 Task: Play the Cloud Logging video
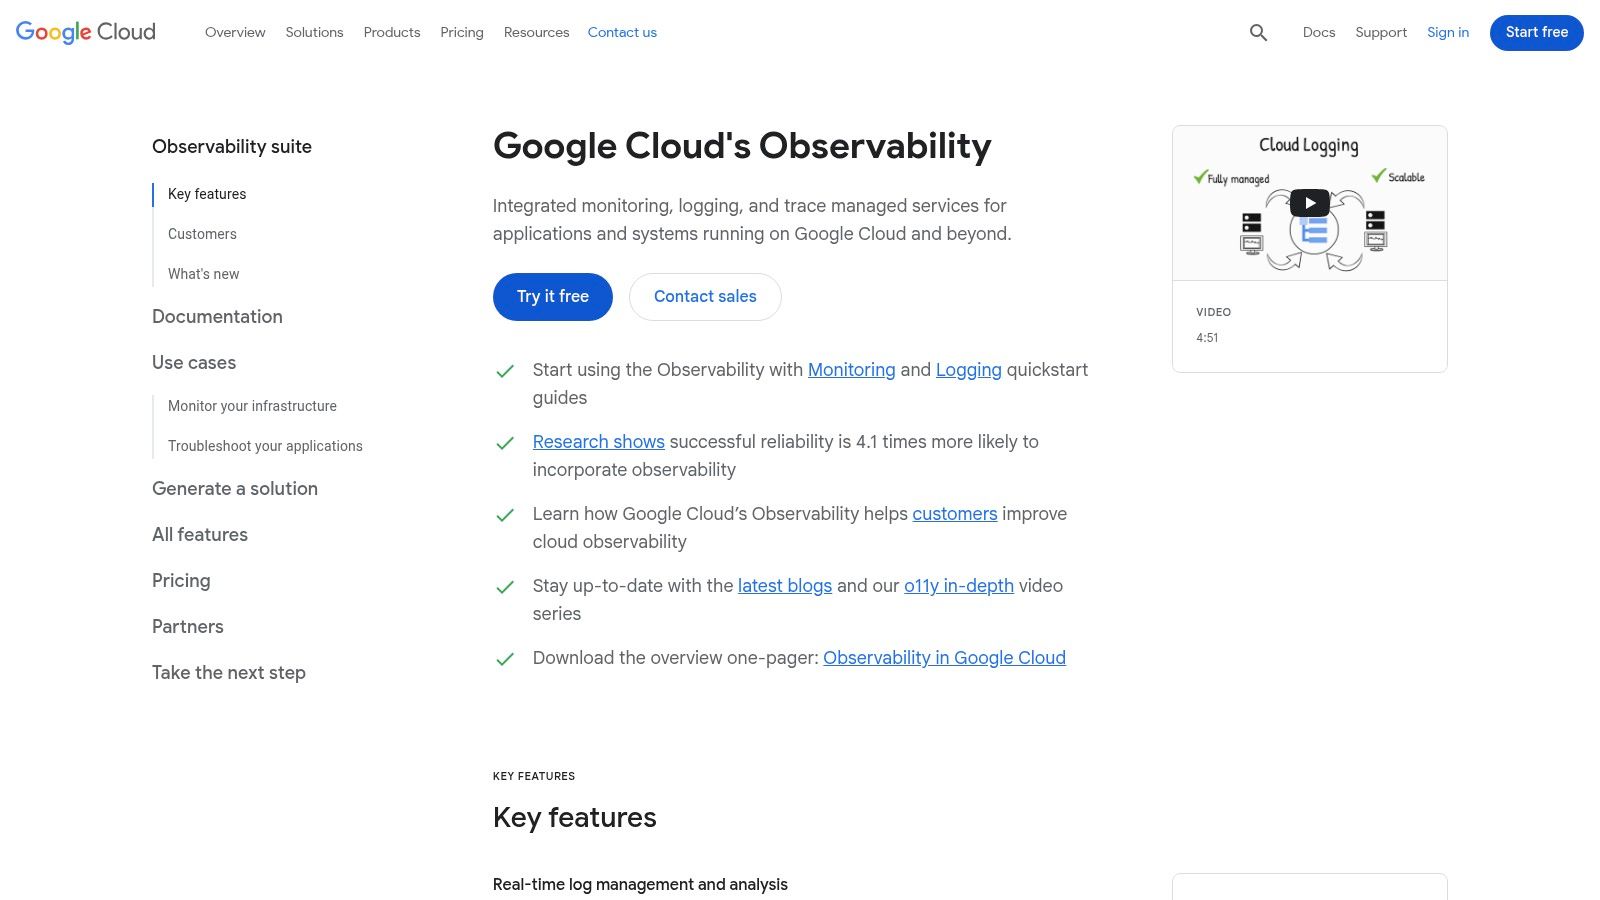point(1309,202)
